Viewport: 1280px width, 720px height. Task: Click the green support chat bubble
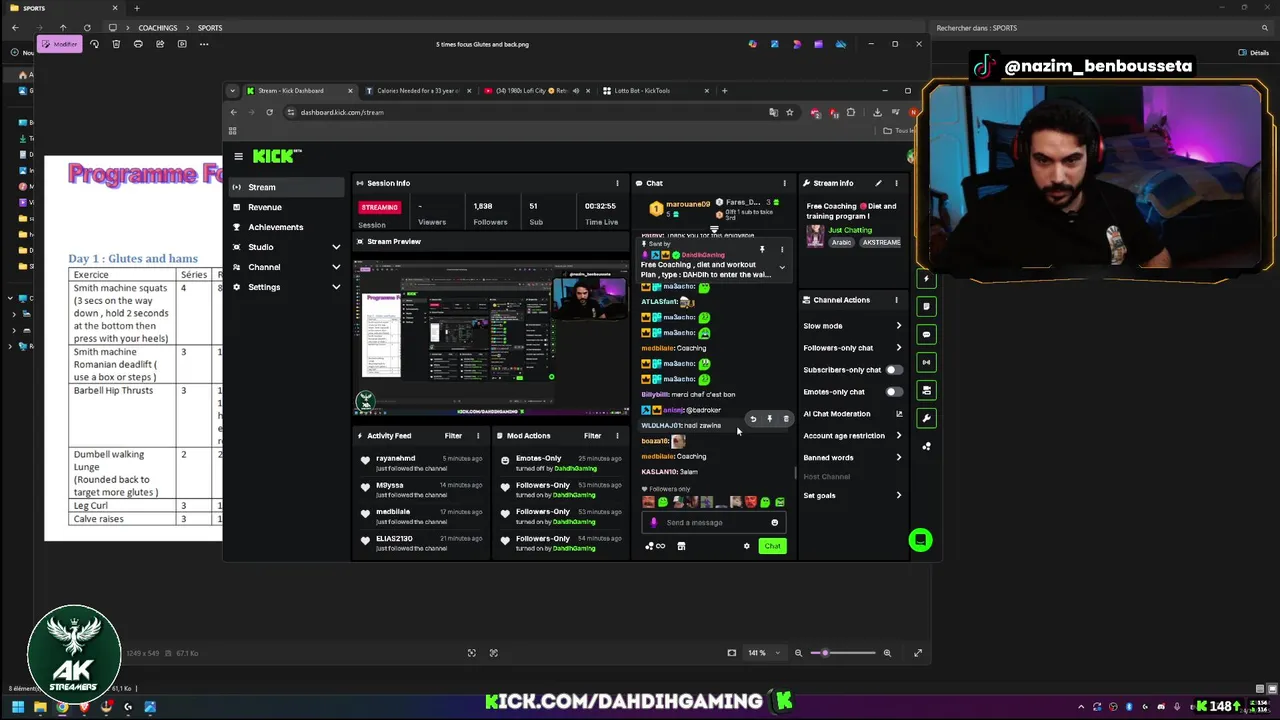point(920,540)
